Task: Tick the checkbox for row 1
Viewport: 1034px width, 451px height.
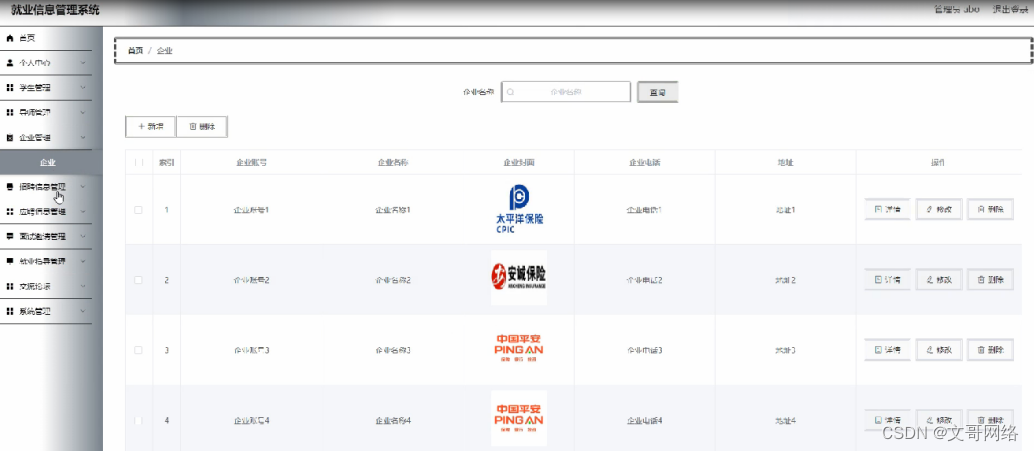Action: coord(138,210)
